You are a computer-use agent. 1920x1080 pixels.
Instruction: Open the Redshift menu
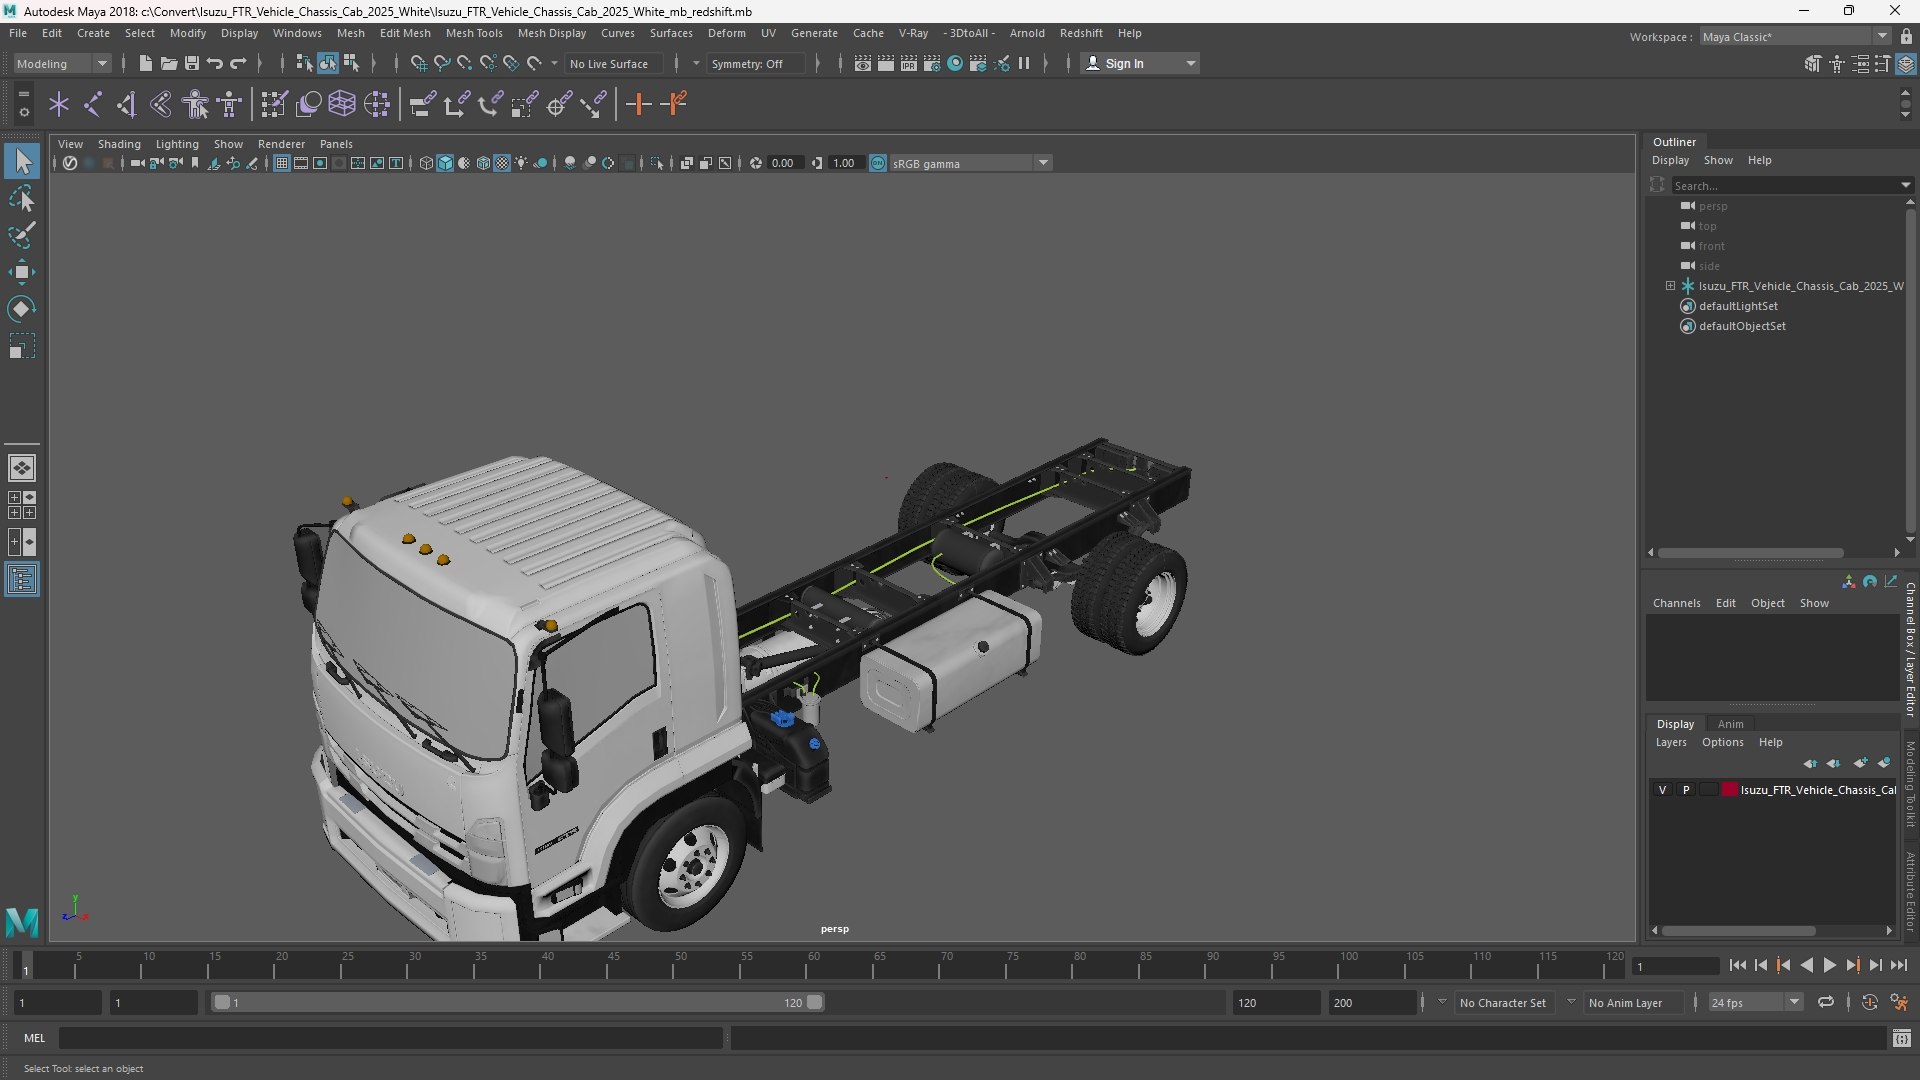click(x=1081, y=33)
